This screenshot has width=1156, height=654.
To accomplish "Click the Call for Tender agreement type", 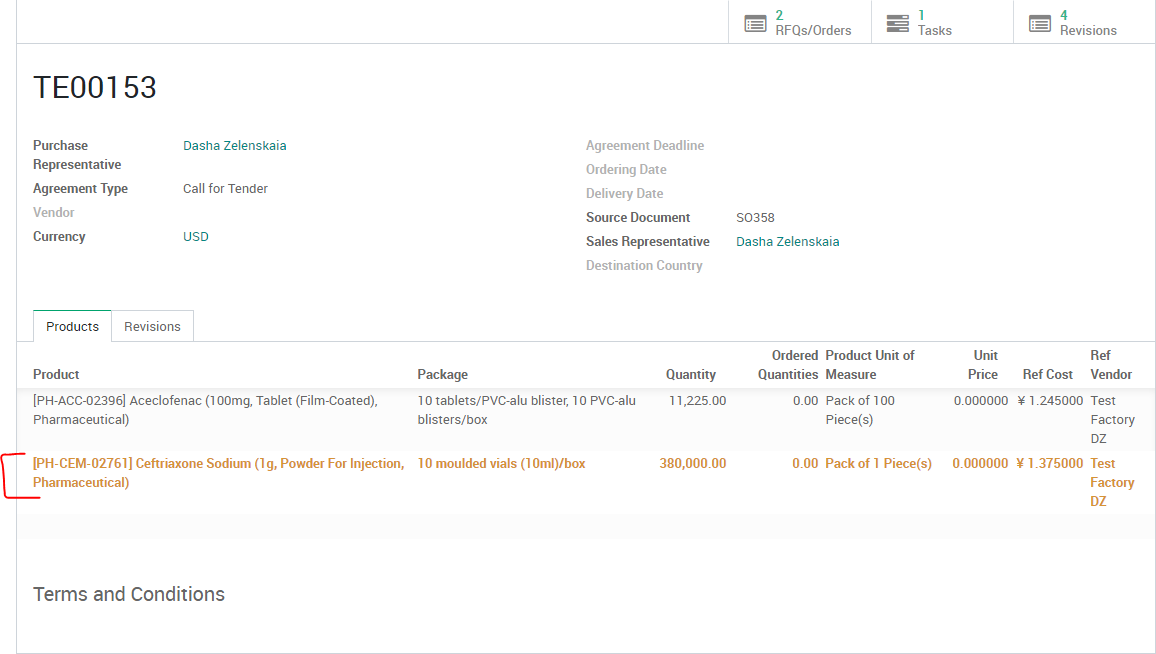I will (x=225, y=188).
